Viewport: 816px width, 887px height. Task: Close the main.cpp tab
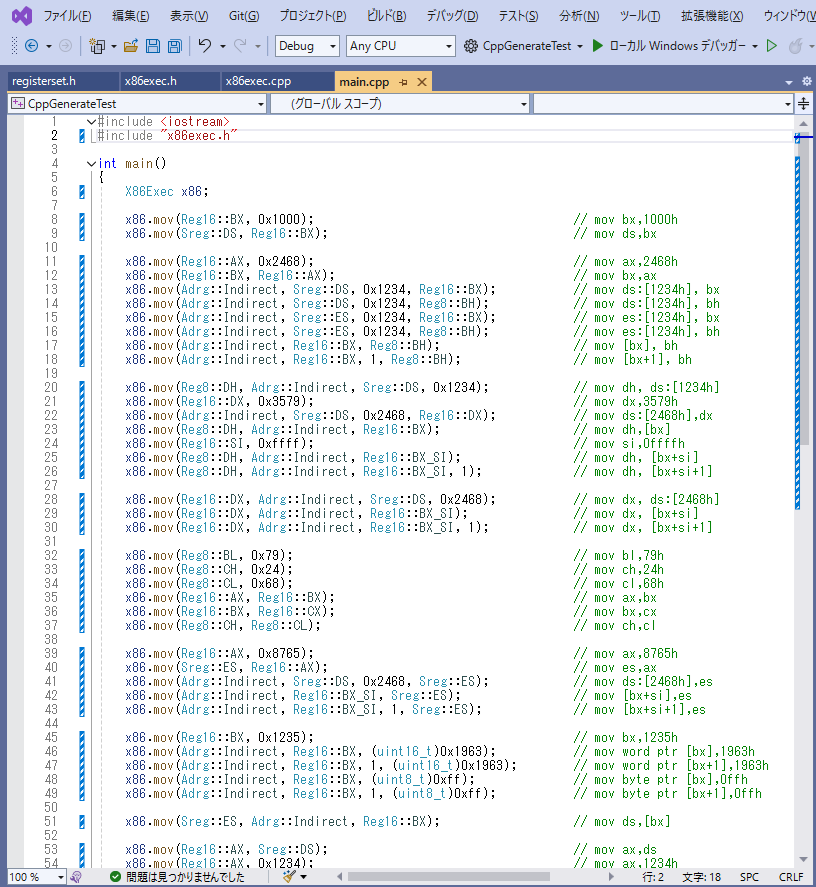(422, 82)
